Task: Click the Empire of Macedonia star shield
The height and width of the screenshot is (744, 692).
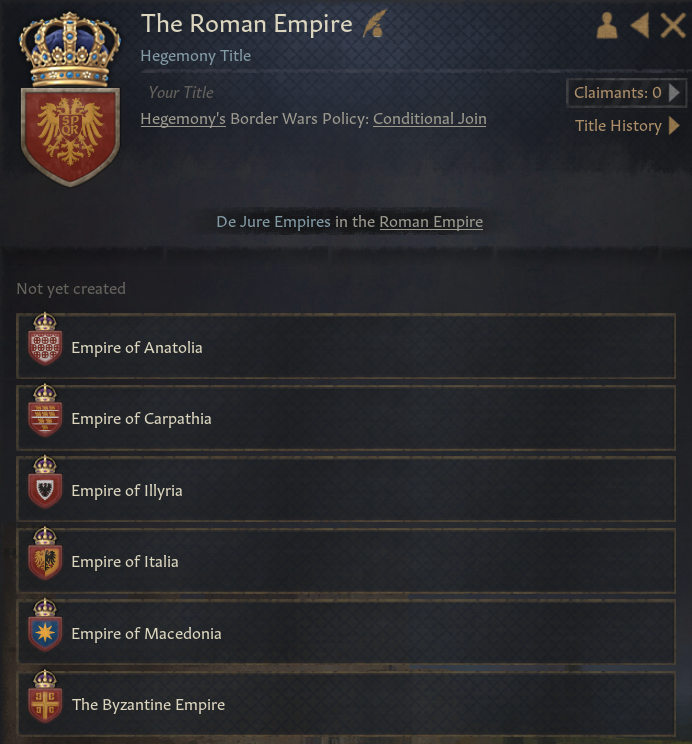Action: (x=45, y=625)
